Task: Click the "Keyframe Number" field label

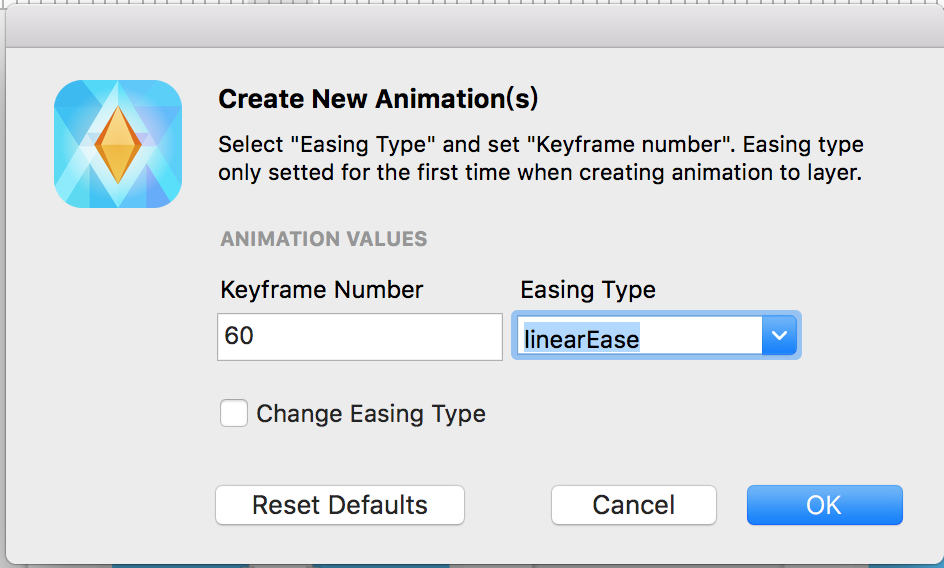Action: click(321, 290)
